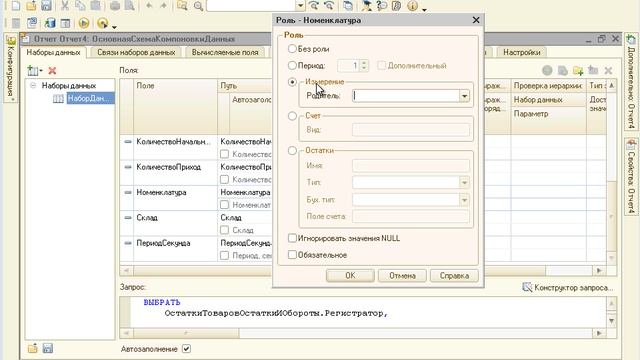
Task: Click the yellow Add folder icon above fields table
Action: pyautogui.click(x=578, y=71)
